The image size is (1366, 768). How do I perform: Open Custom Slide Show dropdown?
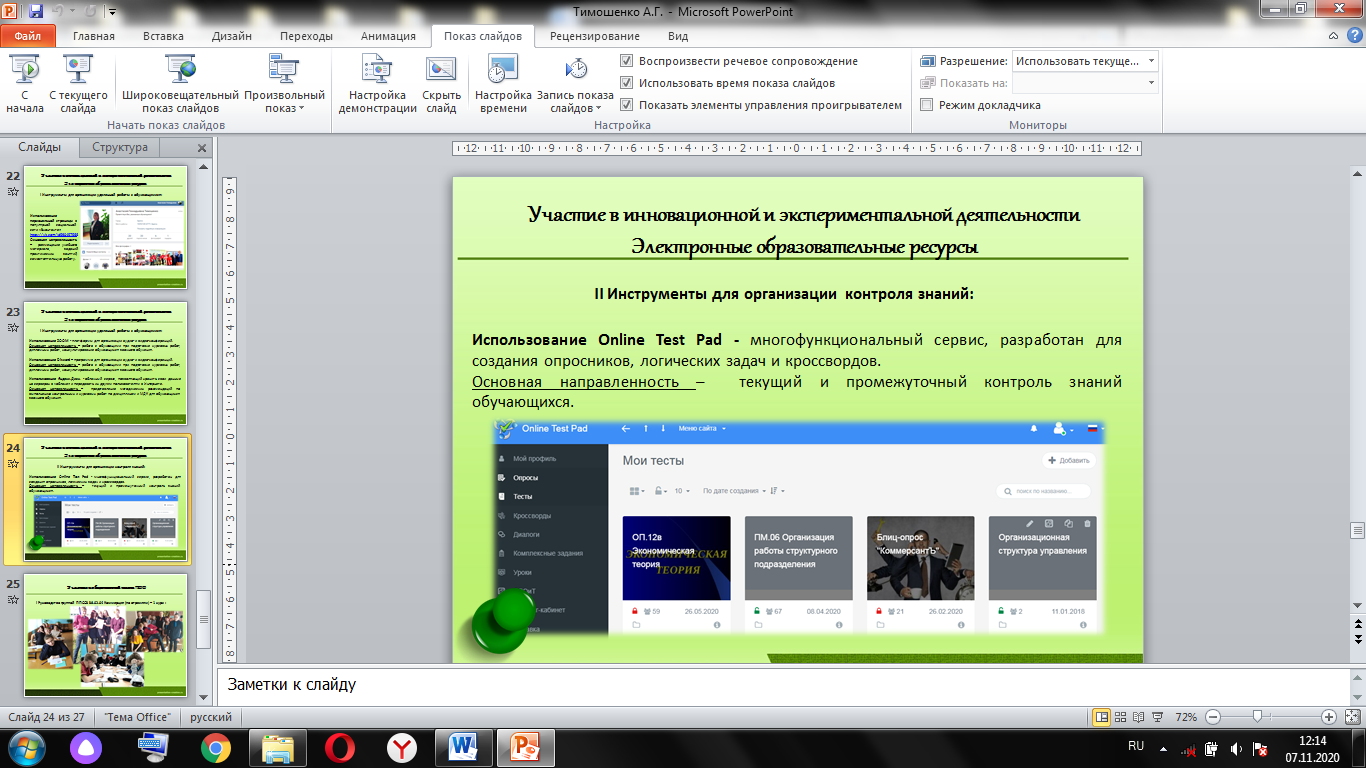pos(284,85)
